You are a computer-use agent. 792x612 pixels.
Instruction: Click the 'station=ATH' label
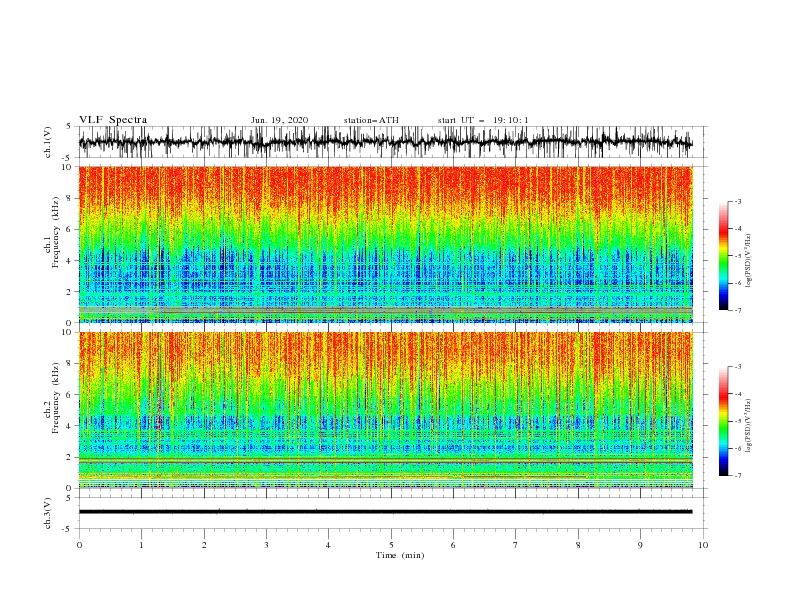point(371,120)
